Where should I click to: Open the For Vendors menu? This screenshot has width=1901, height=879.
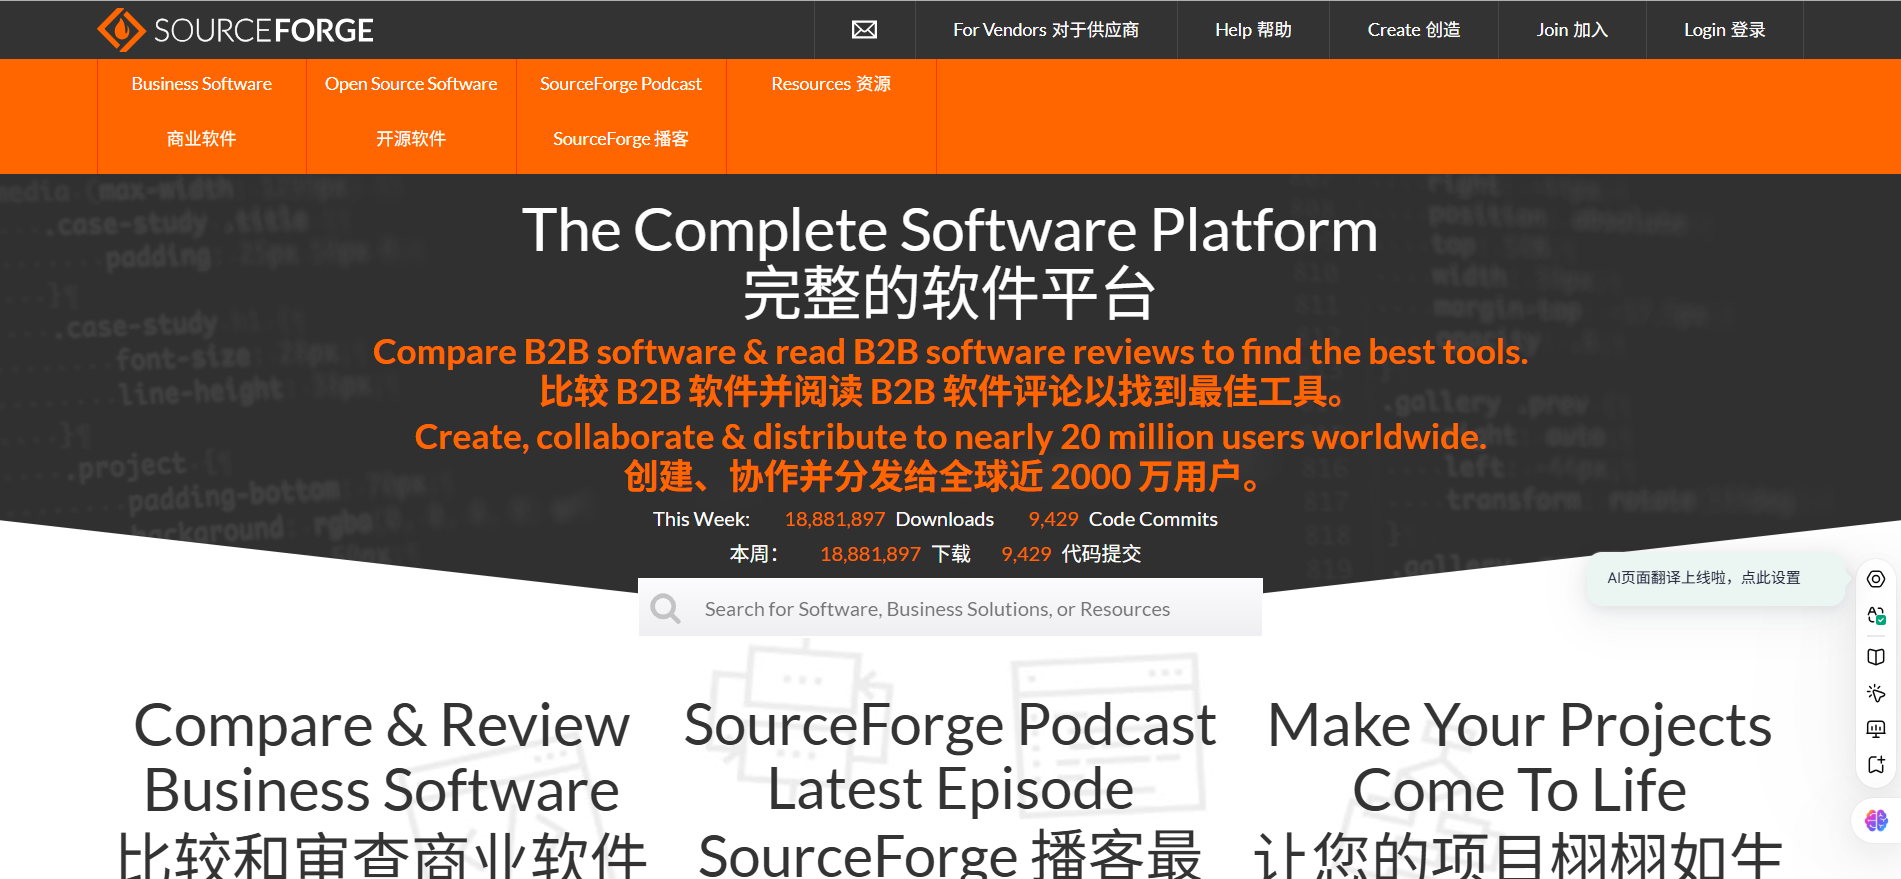coord(1046,30)
